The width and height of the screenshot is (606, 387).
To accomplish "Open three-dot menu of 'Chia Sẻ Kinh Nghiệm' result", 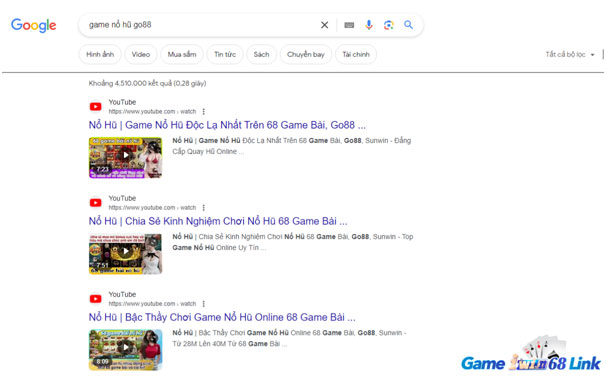I will pos(204,208).
